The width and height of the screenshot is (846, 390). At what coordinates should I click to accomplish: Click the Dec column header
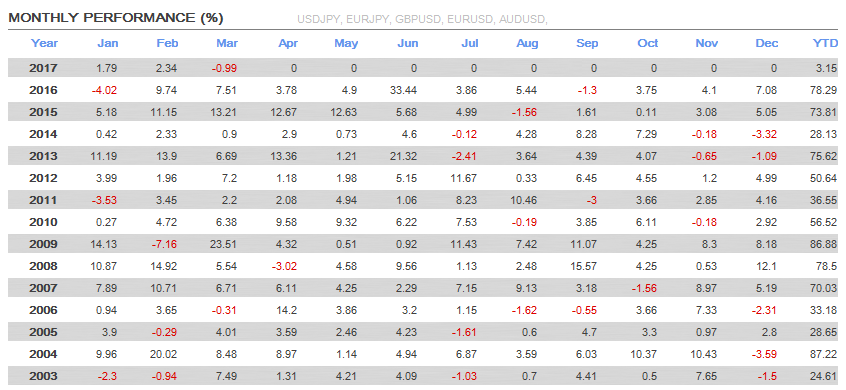point(767,44)
